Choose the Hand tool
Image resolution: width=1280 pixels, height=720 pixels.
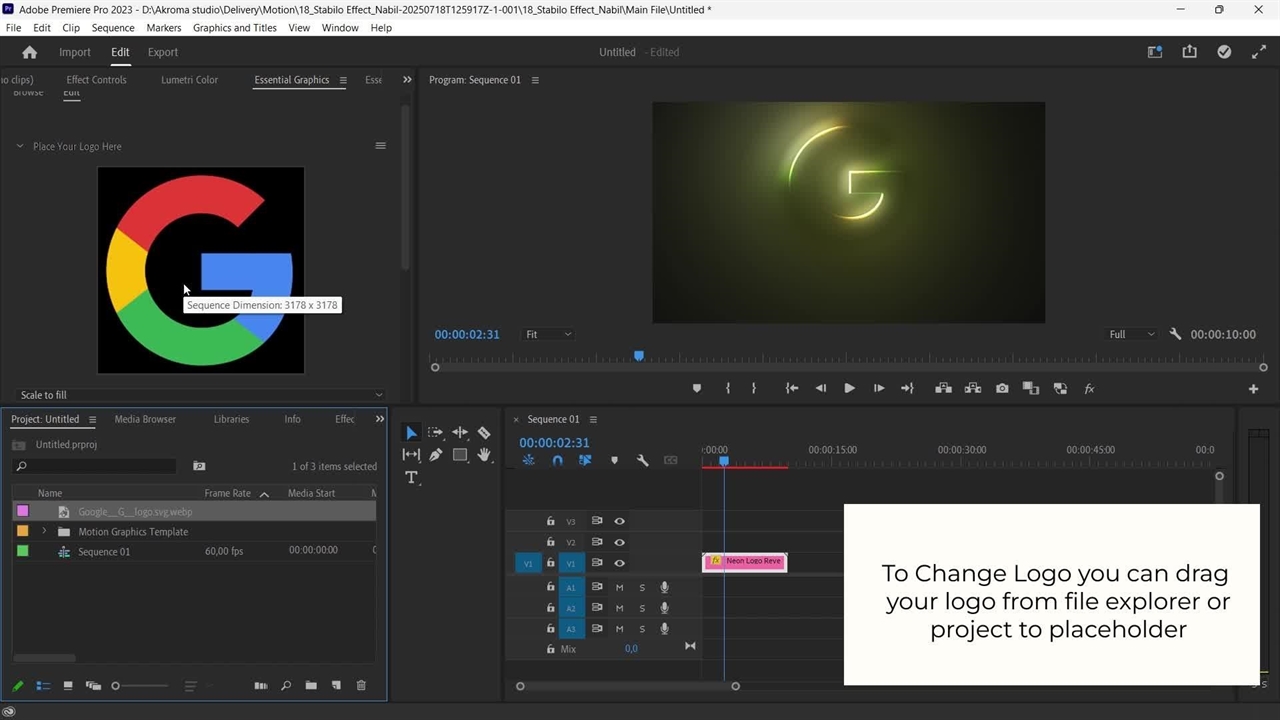click(x=484, y=455)
